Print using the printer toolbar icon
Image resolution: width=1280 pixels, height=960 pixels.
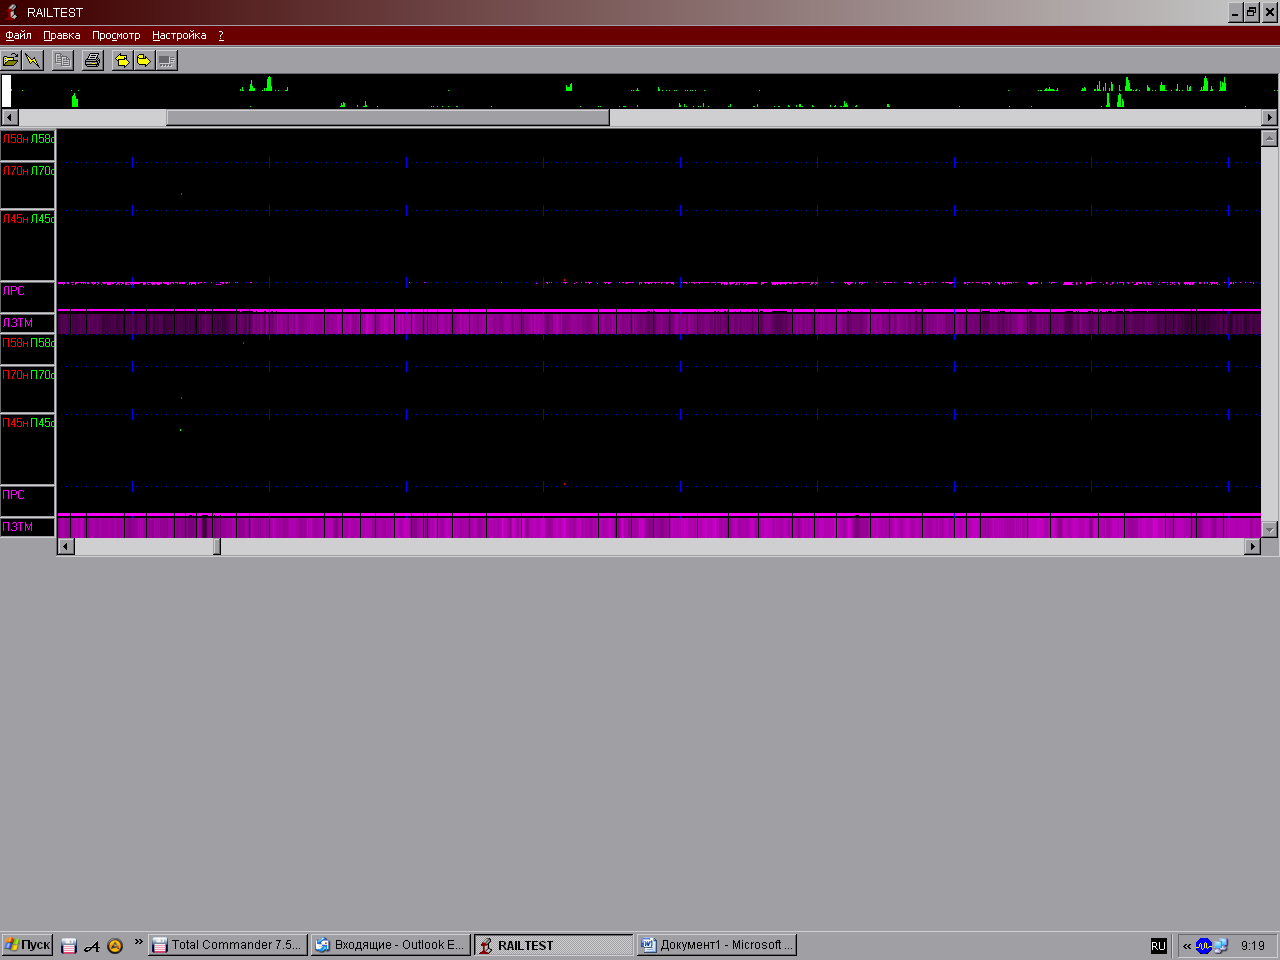(x=93, y=61)
